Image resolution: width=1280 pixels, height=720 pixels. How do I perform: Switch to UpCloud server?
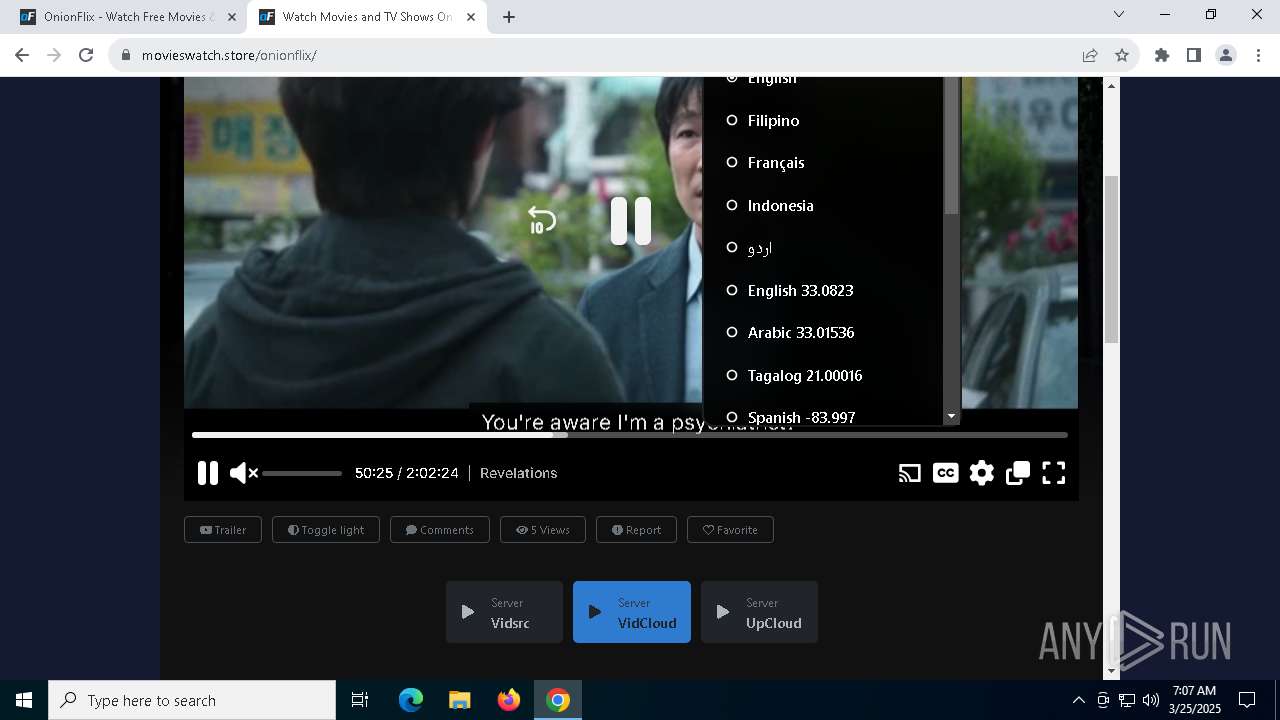click(759, 612)
